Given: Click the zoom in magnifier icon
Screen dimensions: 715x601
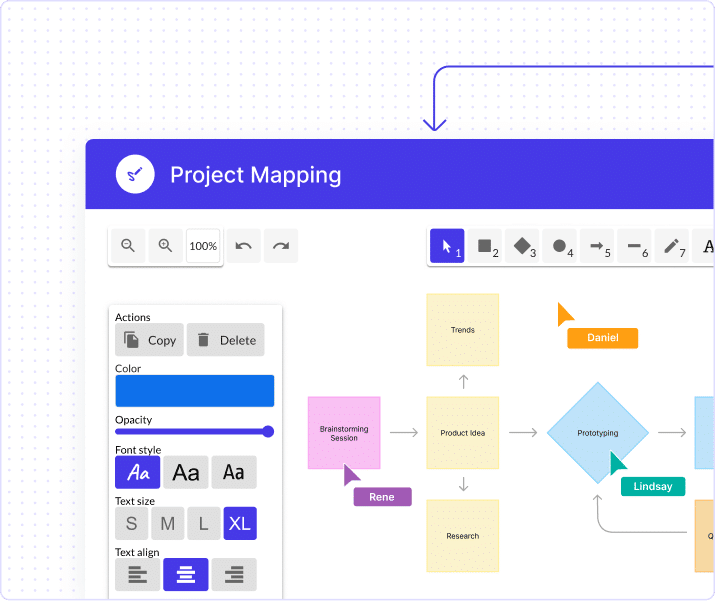Looking at the screenshot, I should [165, 246].
